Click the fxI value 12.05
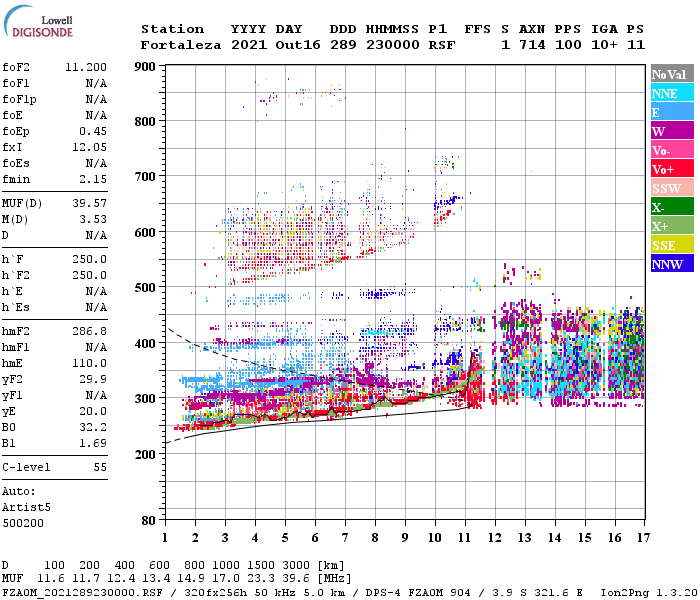This screenshot has width=700, height=600. (89, 147)
